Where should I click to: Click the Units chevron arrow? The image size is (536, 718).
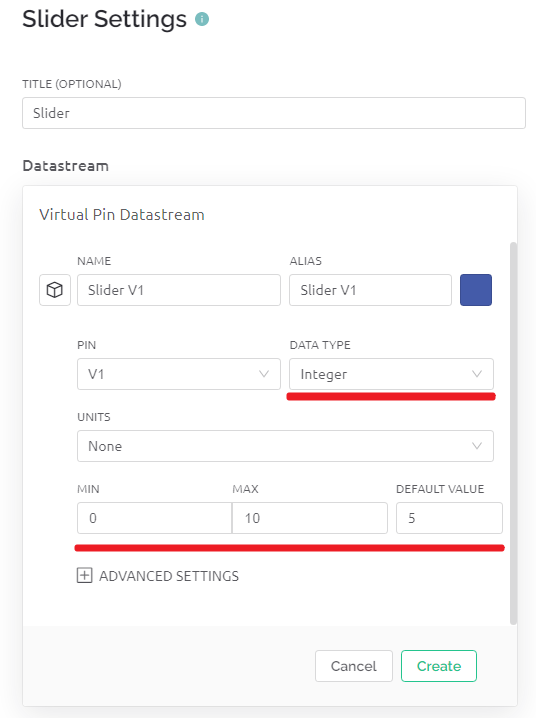pyautogui.click(x=476, y=446)
